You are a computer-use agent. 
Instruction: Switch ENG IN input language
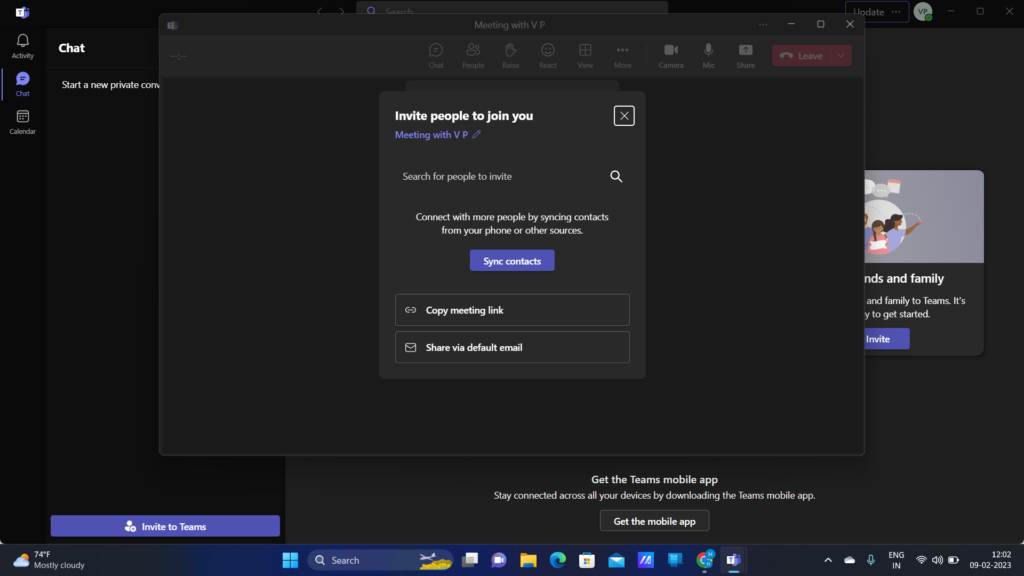(897, 560)
